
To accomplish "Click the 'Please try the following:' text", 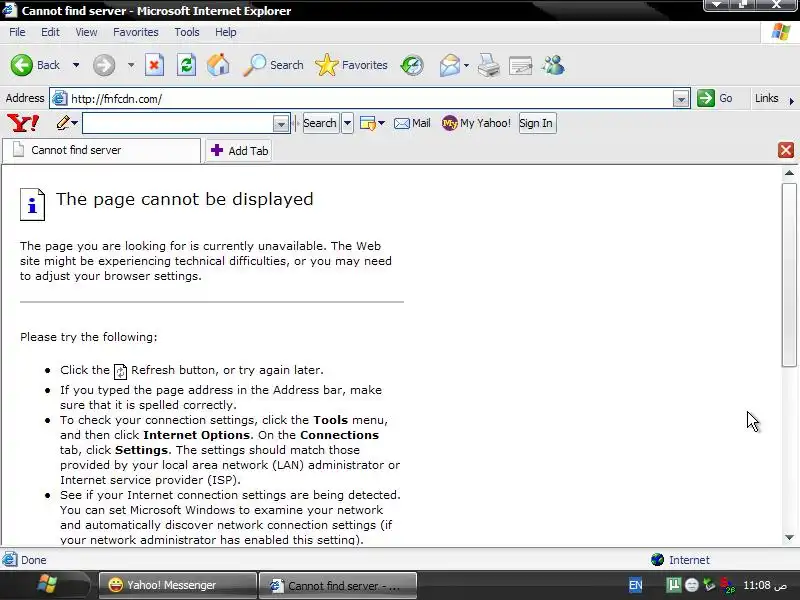I will (89, 337).
